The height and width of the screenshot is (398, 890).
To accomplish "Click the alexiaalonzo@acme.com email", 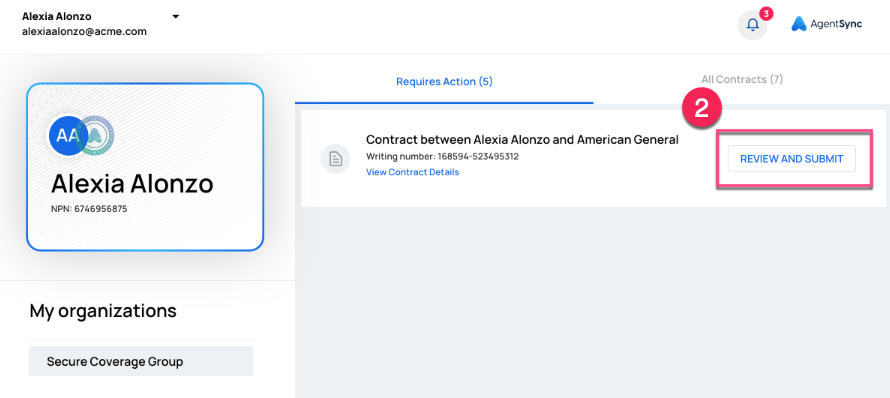I will [x=85, y=32].
